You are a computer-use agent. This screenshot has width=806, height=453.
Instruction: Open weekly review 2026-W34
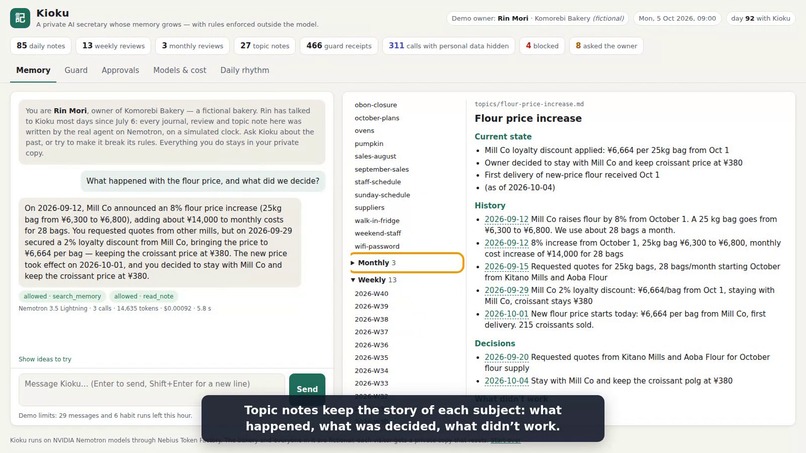click(371, 370)
